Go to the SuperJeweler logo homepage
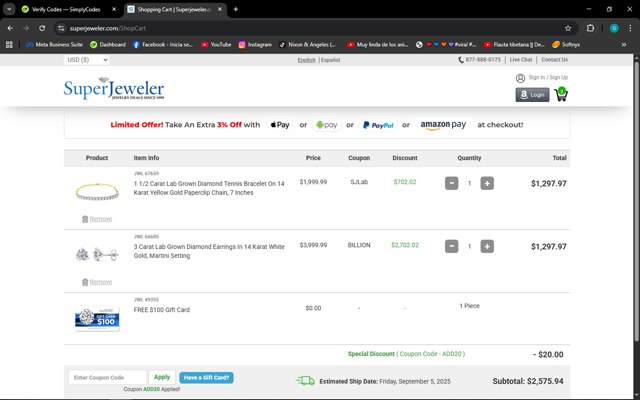 click(114, 89)
